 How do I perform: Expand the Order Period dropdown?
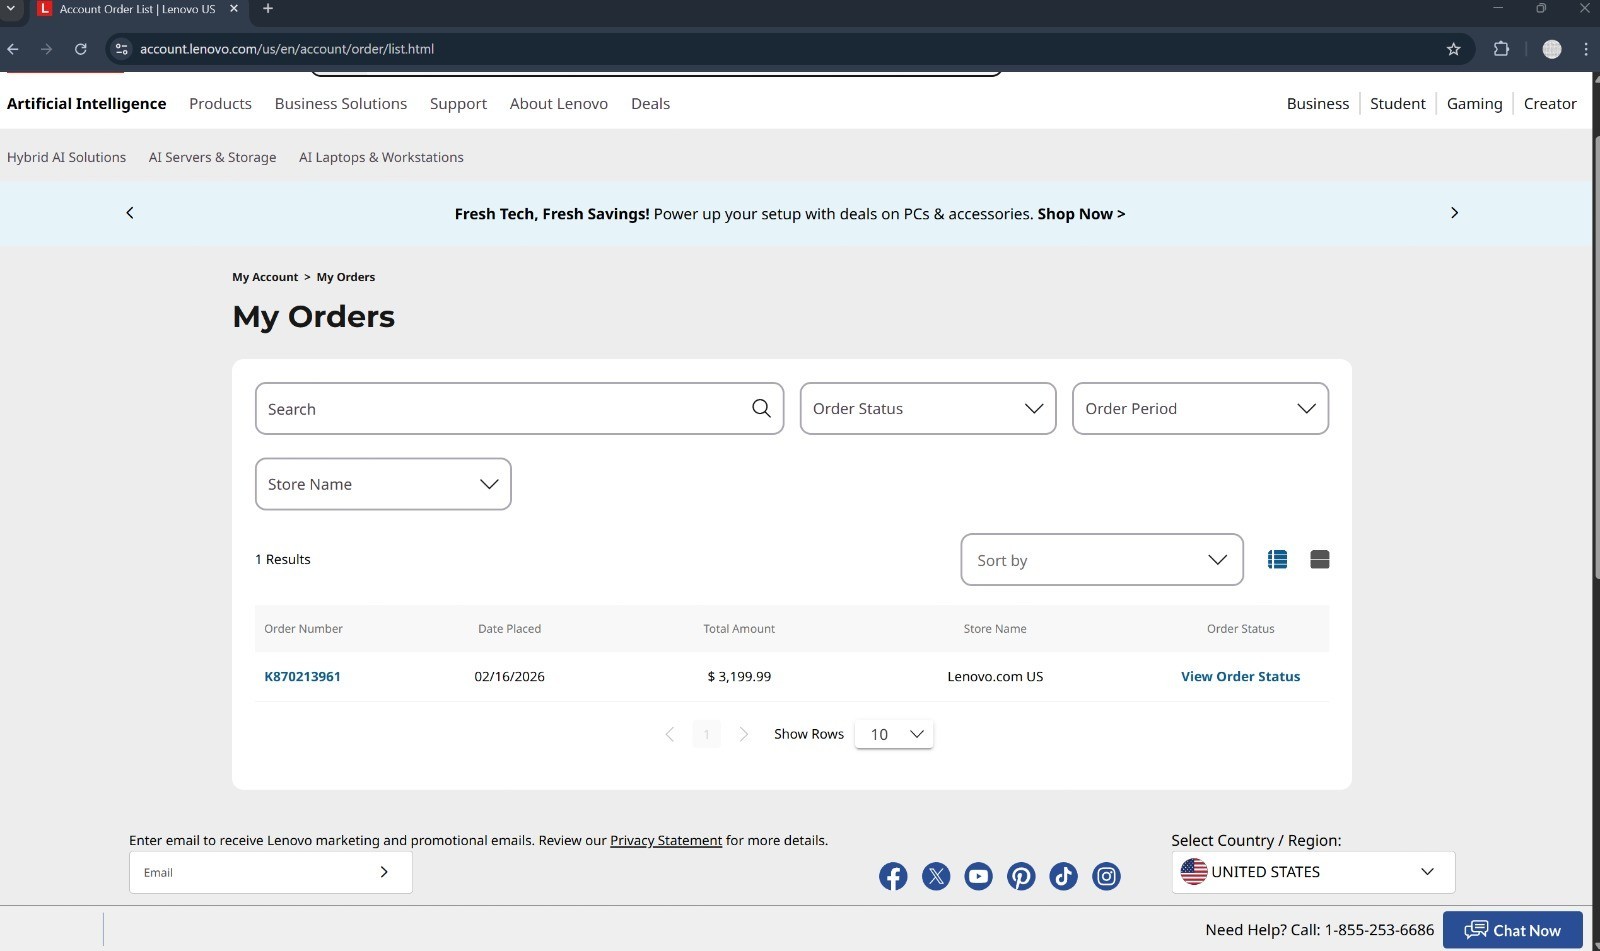tap(1200, 408)
